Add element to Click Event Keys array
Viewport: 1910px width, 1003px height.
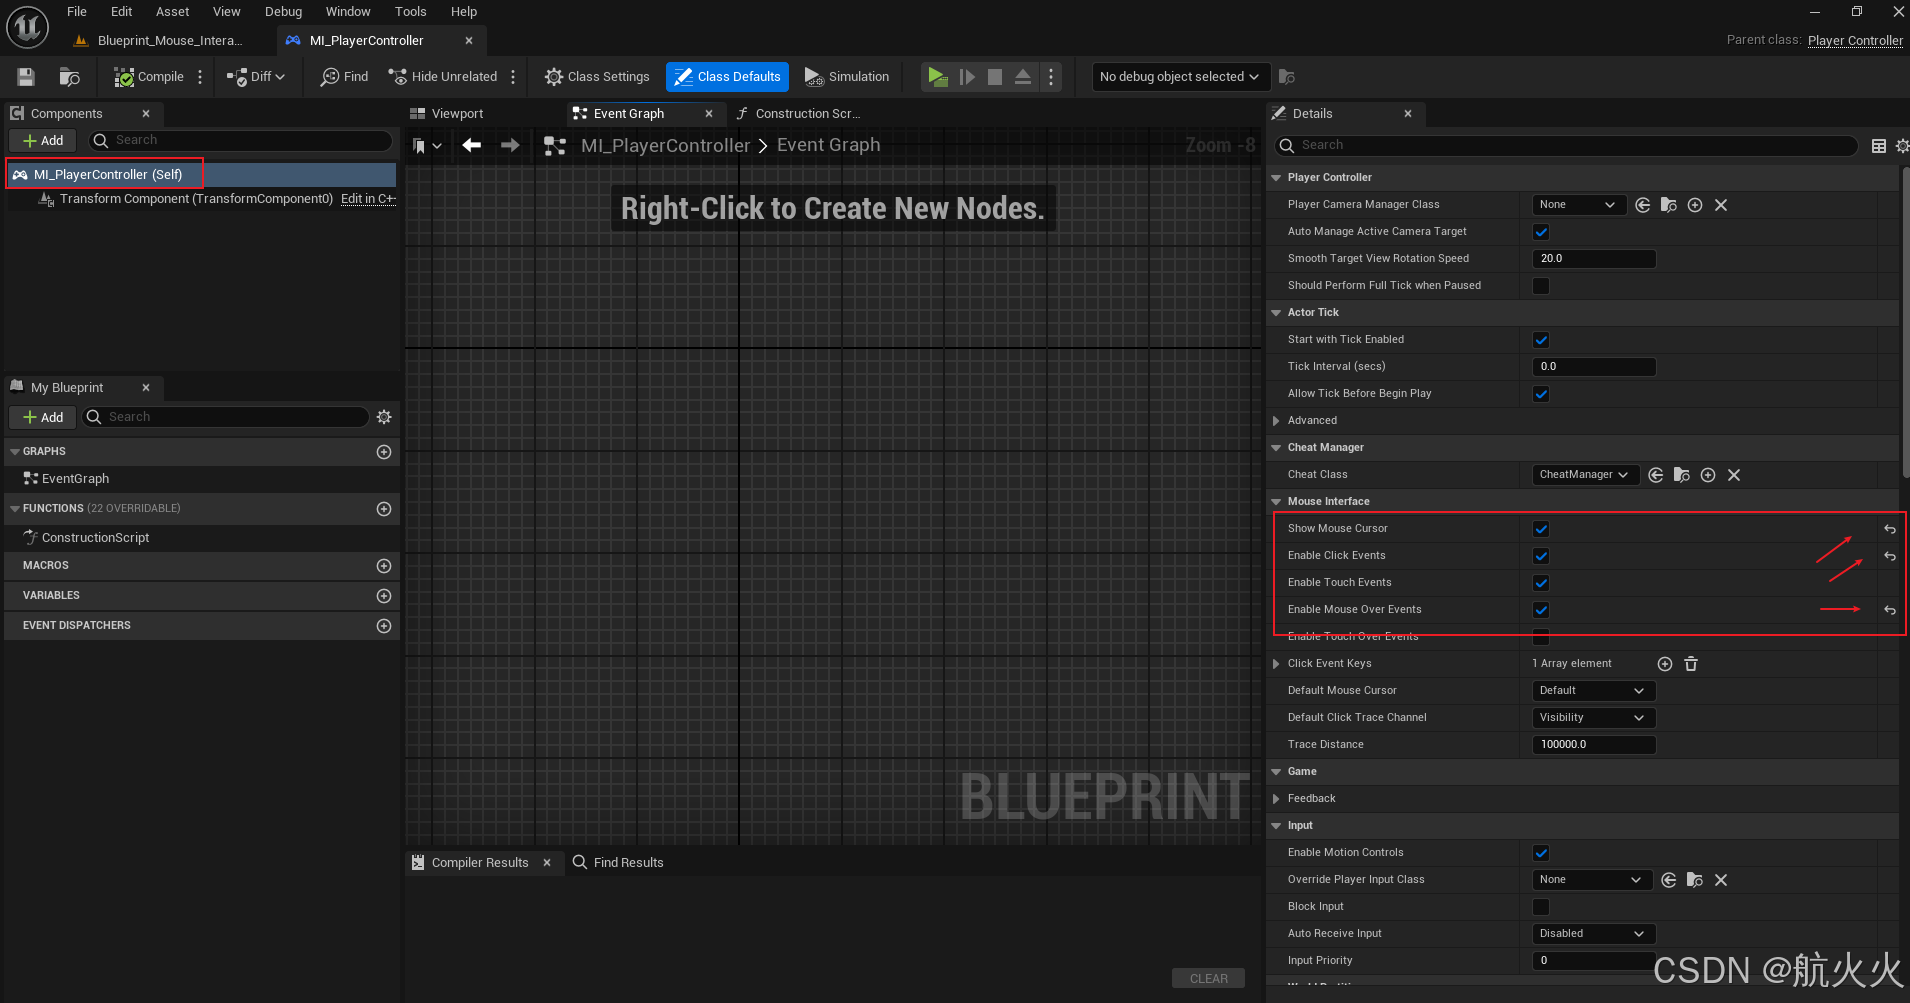1665,664
